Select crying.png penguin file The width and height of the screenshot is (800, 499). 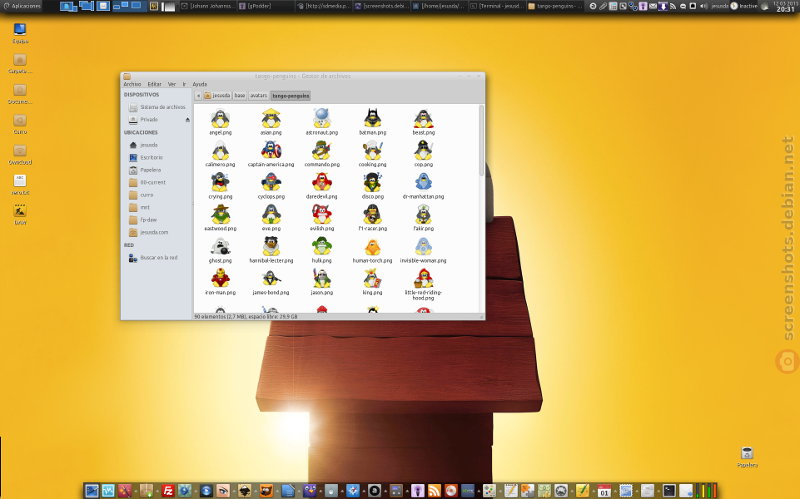pyautogui.click(x=220, y=187)
